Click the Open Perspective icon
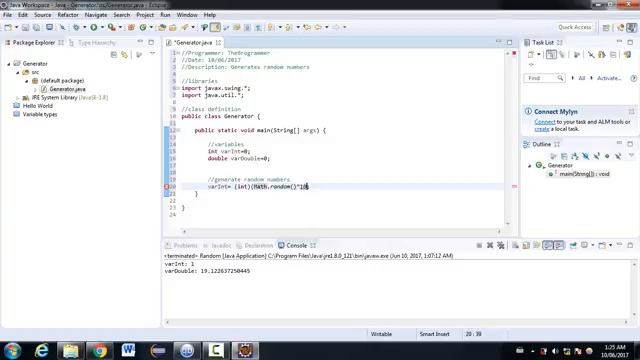Viewport: 640px width, 360px height. [606, 27]
